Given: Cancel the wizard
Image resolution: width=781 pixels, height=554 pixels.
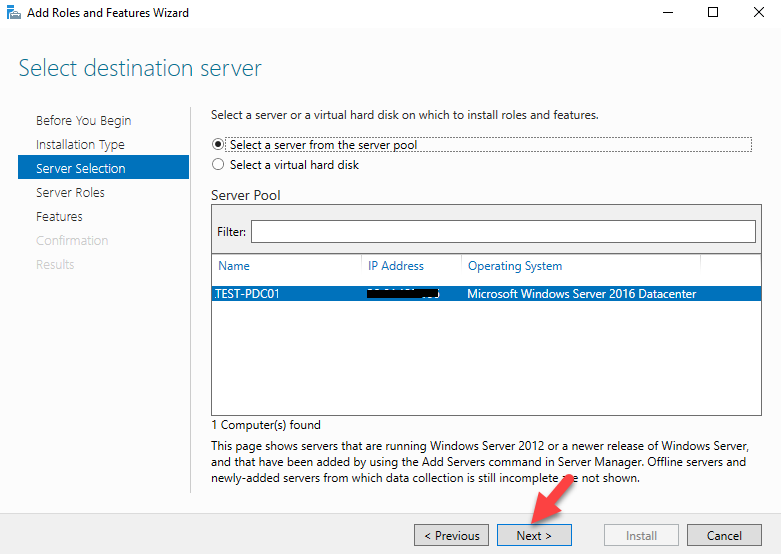Looking at the screenshot, I should 724,535.
